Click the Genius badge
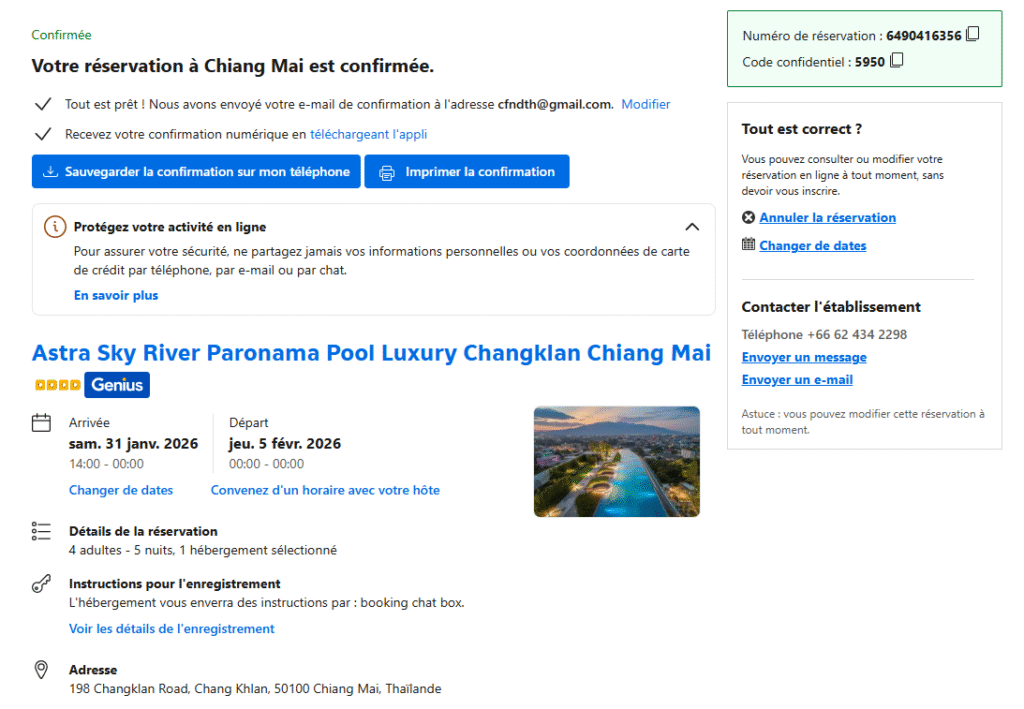The height and width of the screenshot is (709, 1024). pyautogui.click(x=117, y=384)
